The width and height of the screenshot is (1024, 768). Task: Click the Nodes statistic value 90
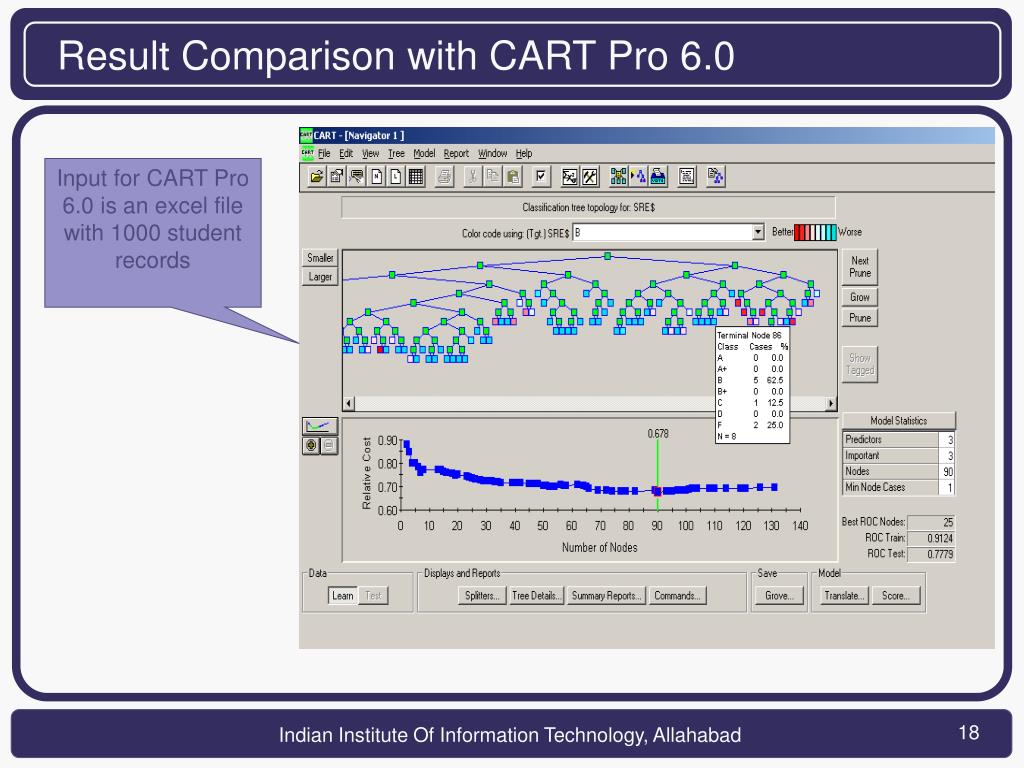(947, 472)
